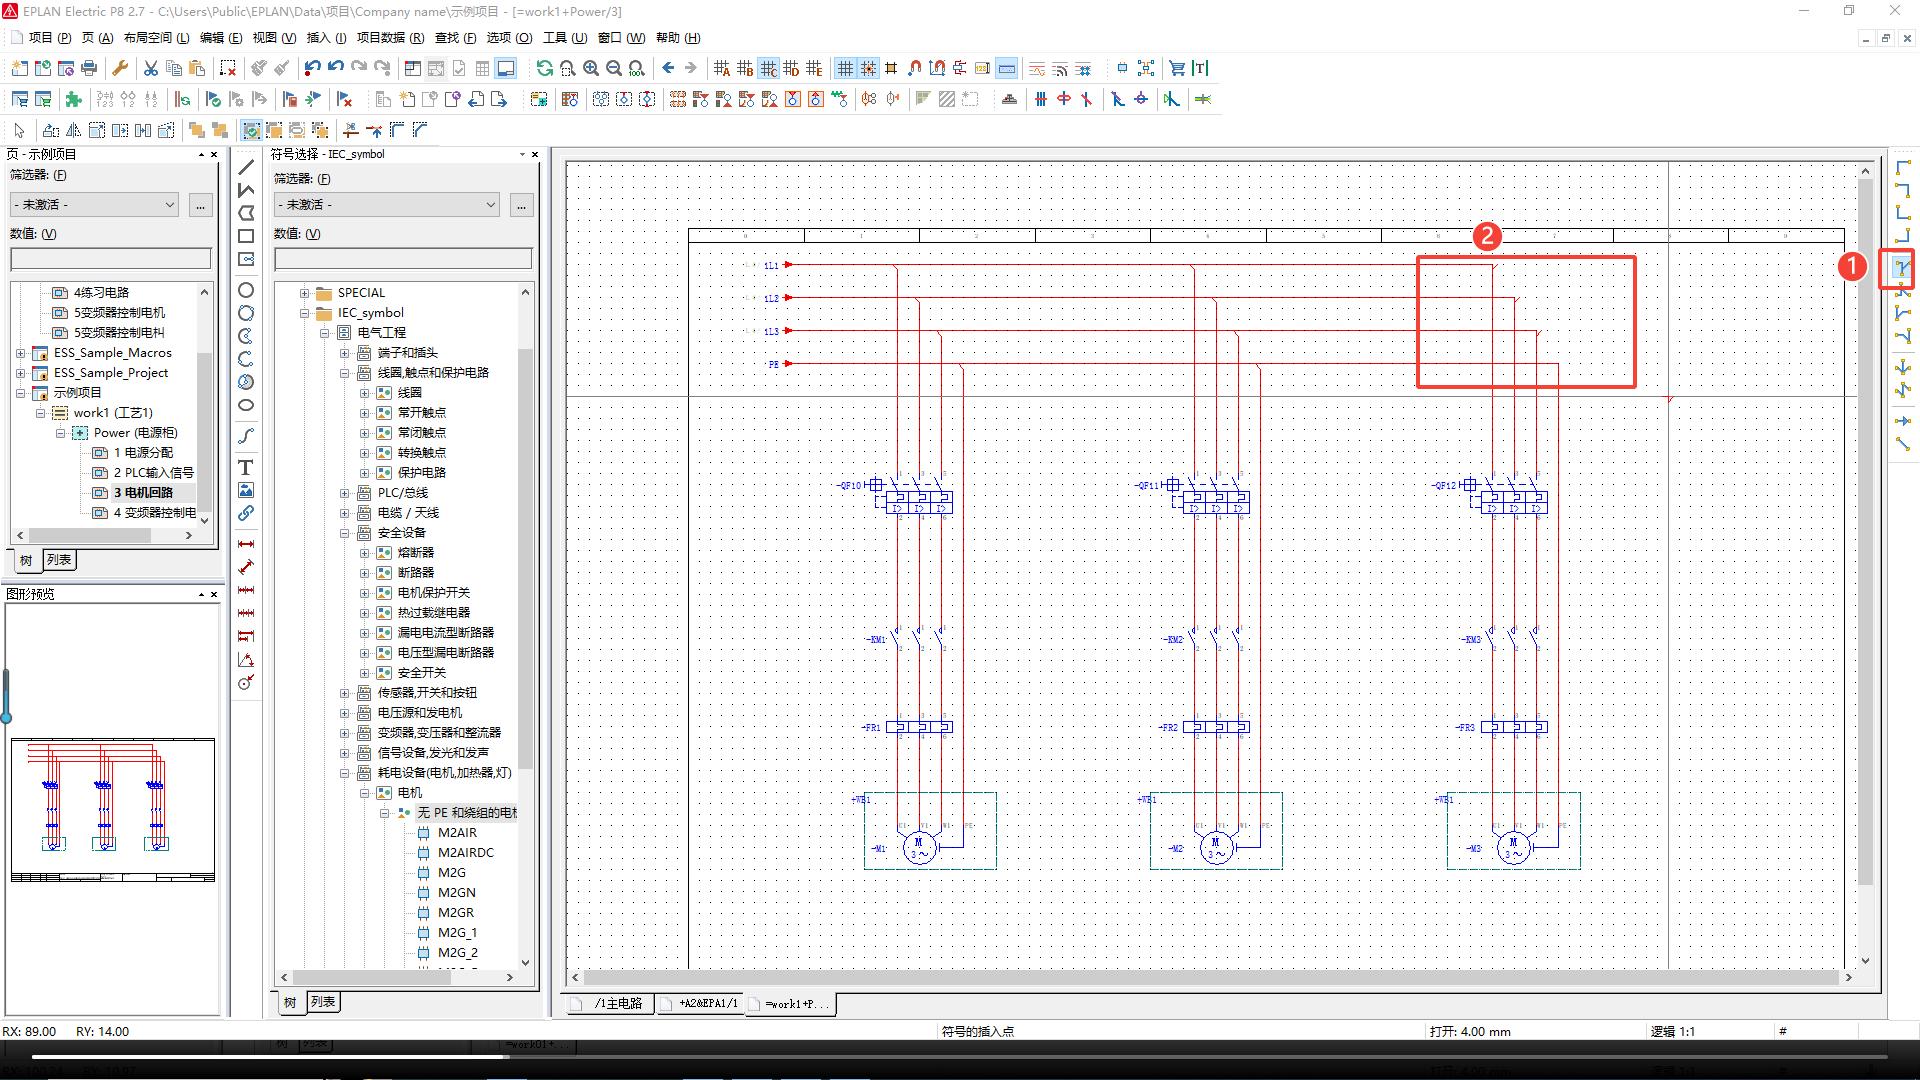
Task: Click the 列表 button in symbol panel
Action: 323,1001
